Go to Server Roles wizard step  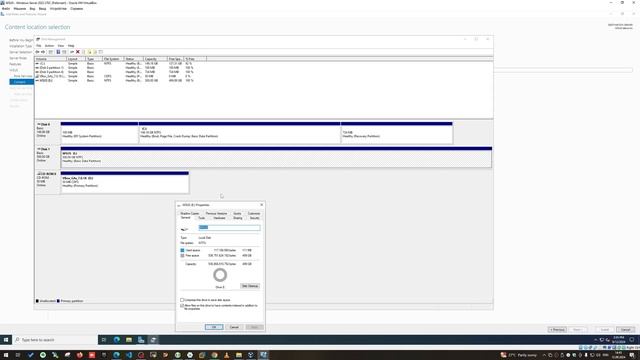tap(18, 58)
